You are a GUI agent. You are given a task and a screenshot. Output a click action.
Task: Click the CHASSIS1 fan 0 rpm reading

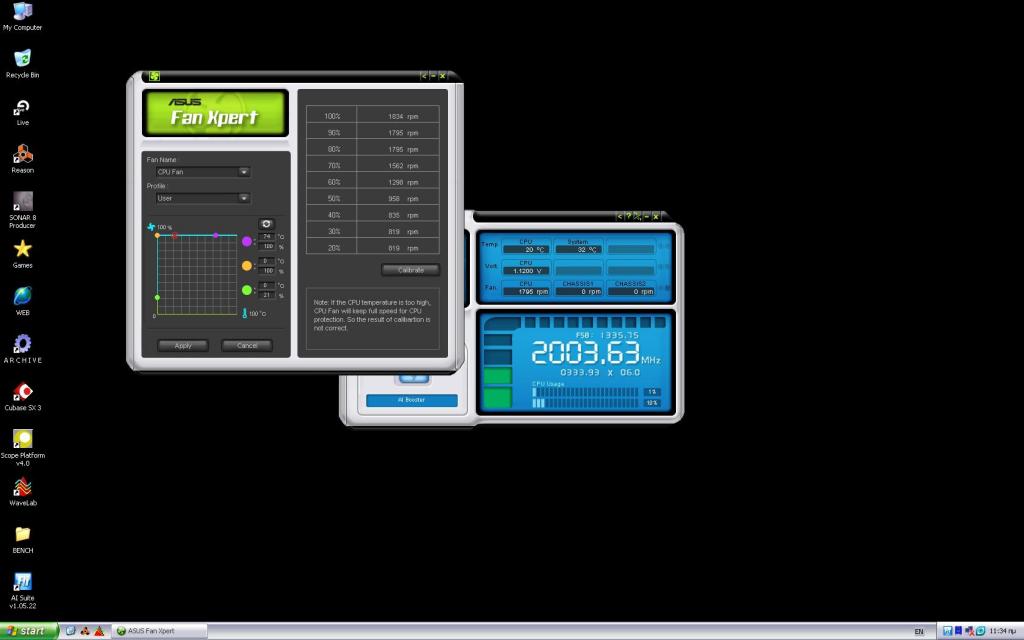pyautogui.click(x=579, y=291)
